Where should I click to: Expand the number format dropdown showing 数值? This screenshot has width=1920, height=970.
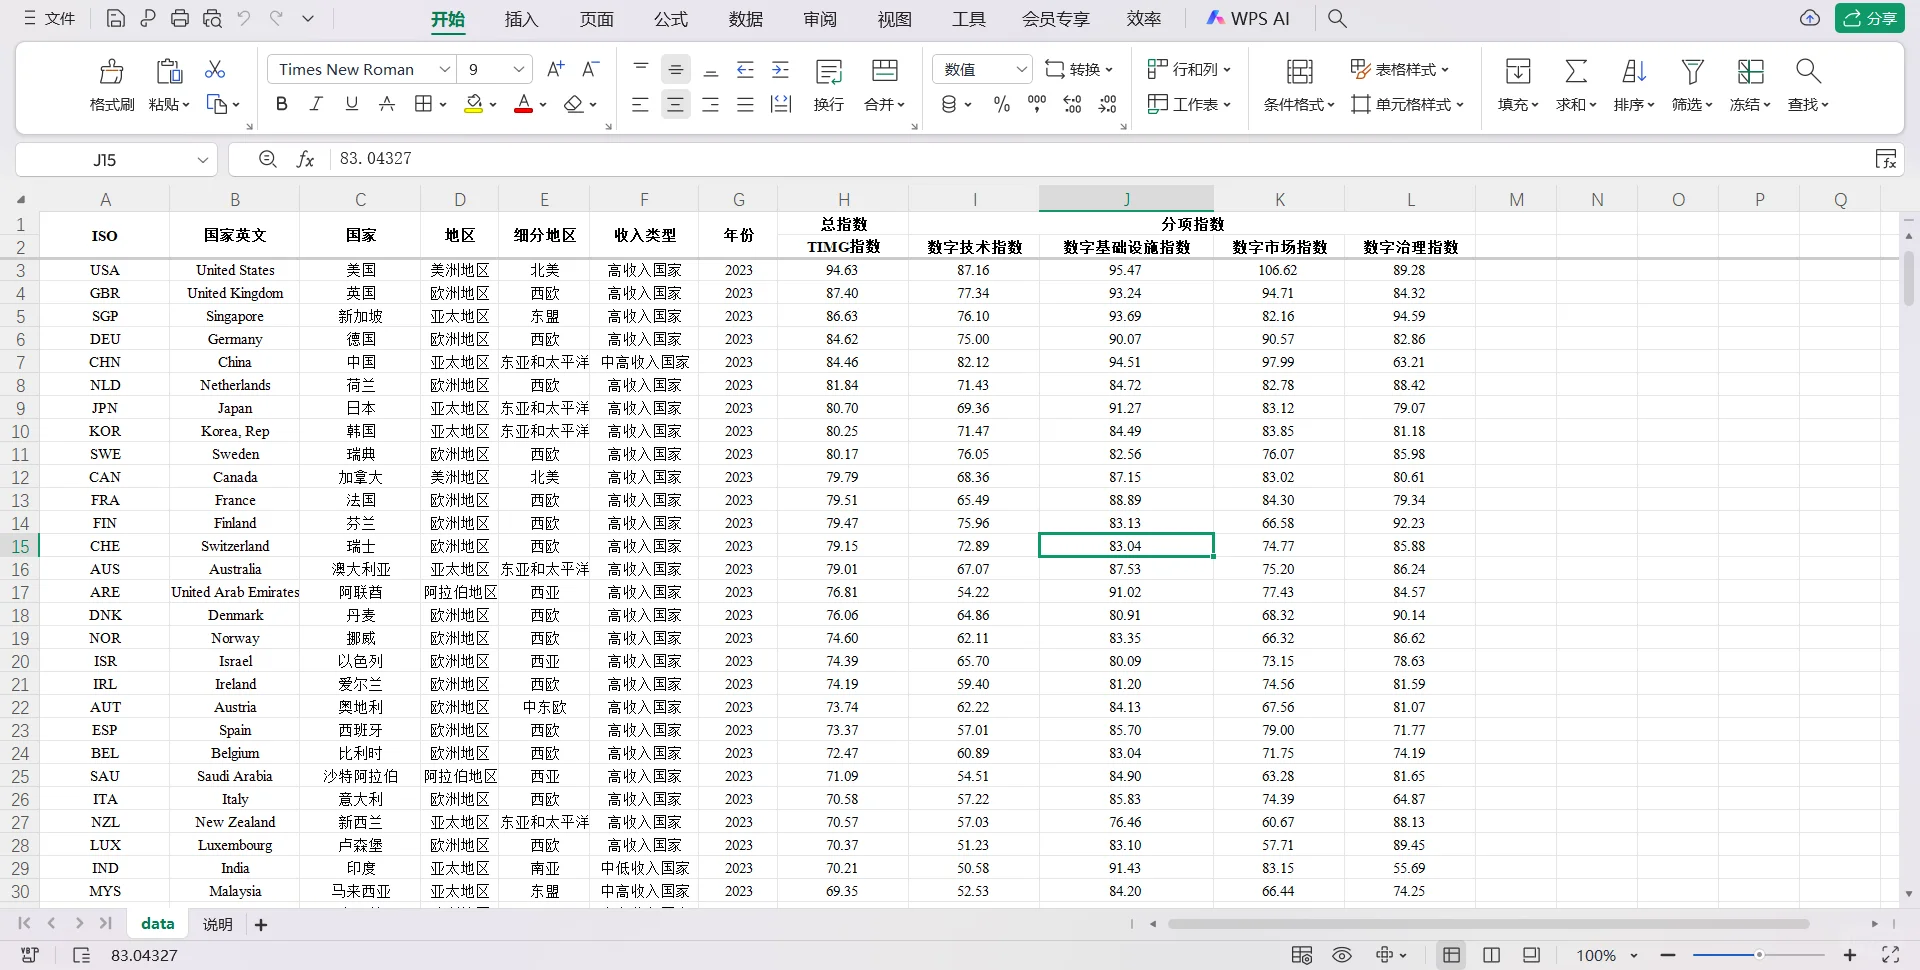1022,69
